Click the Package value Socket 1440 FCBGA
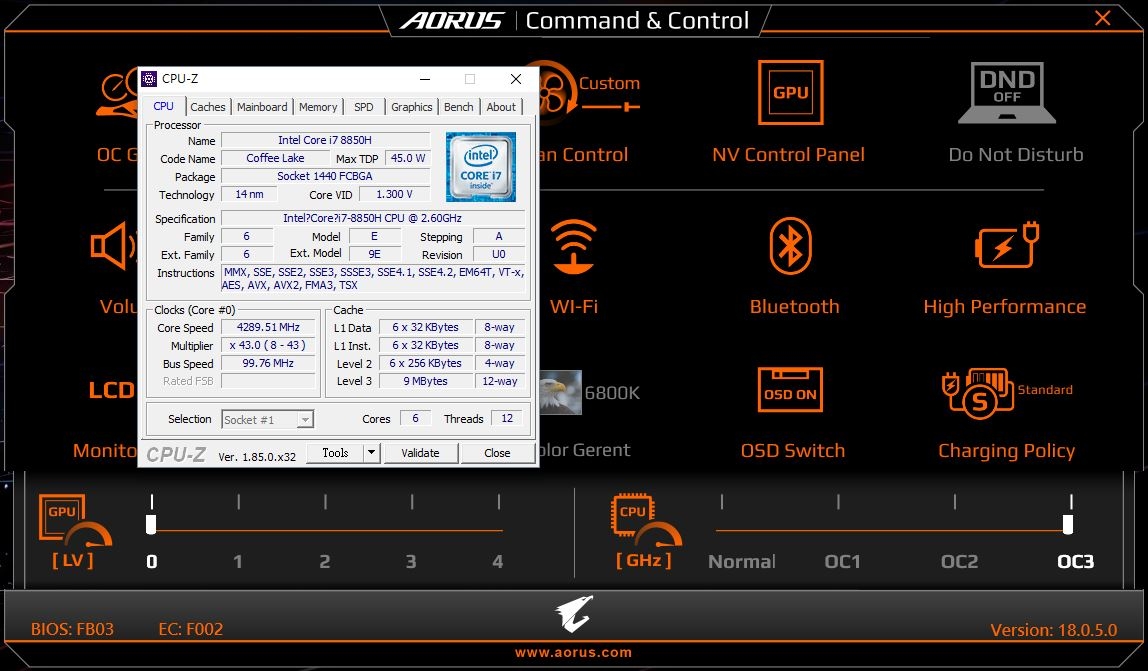Viewport: 1148px width, 671px height. tap(325, 176)
